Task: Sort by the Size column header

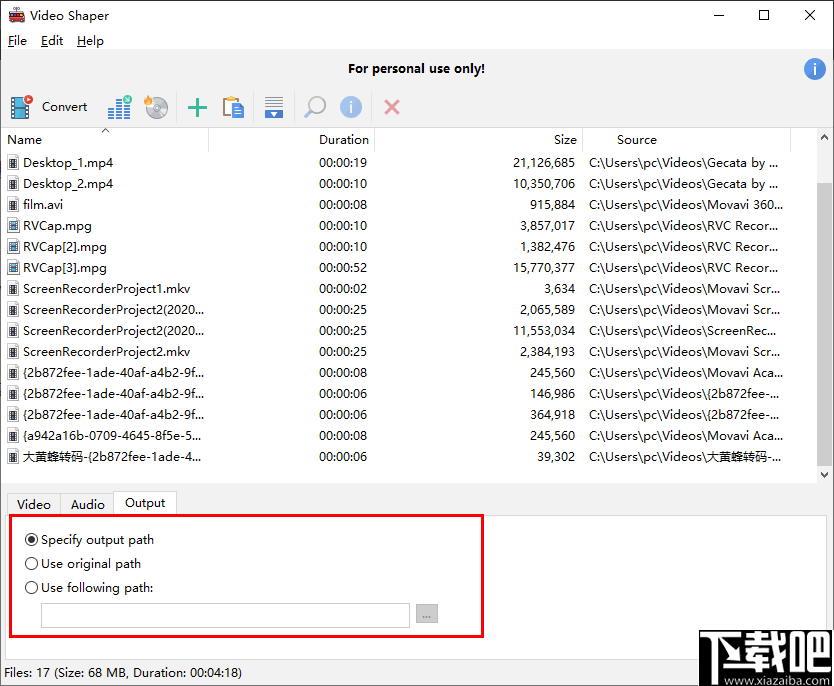Action: [x=479, y=140]
